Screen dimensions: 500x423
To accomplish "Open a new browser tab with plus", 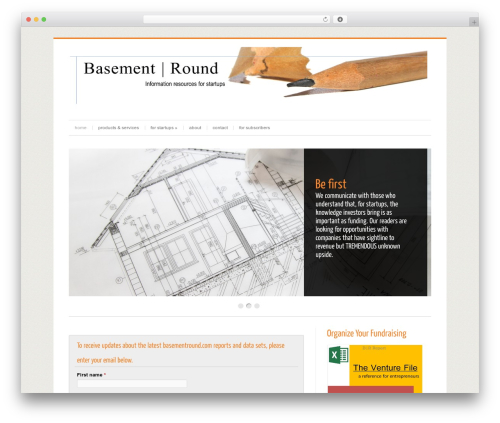I will tap(474, 22).
